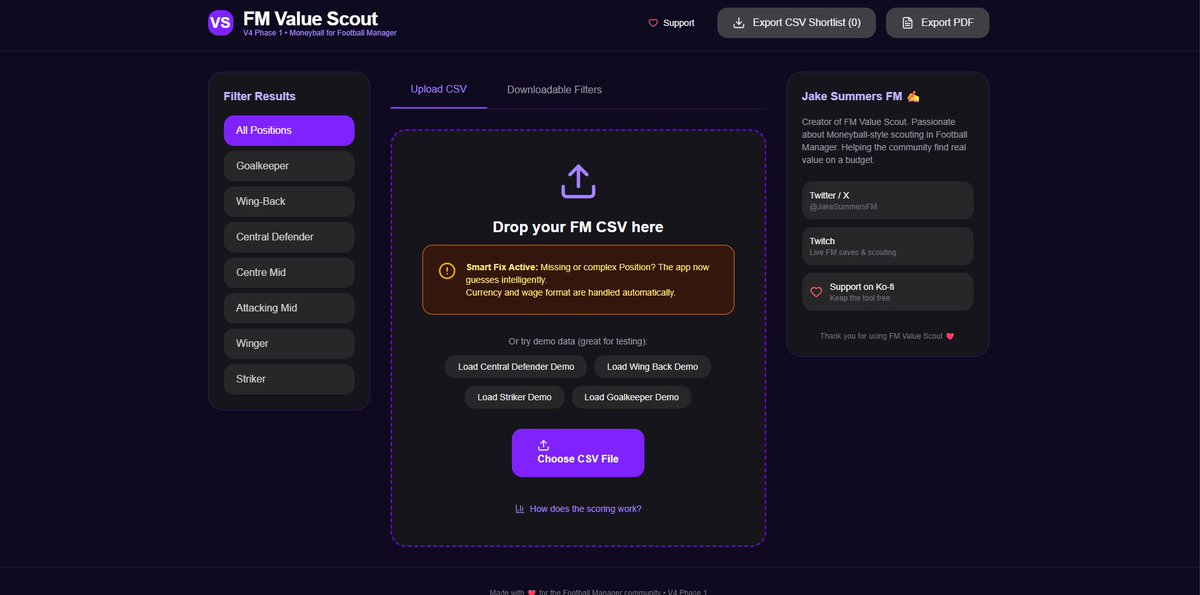The height and width of the screenshot is (595, 1200).
Task: Filter results by Striker
Action: pyautogui.click(x=289, y=379)
